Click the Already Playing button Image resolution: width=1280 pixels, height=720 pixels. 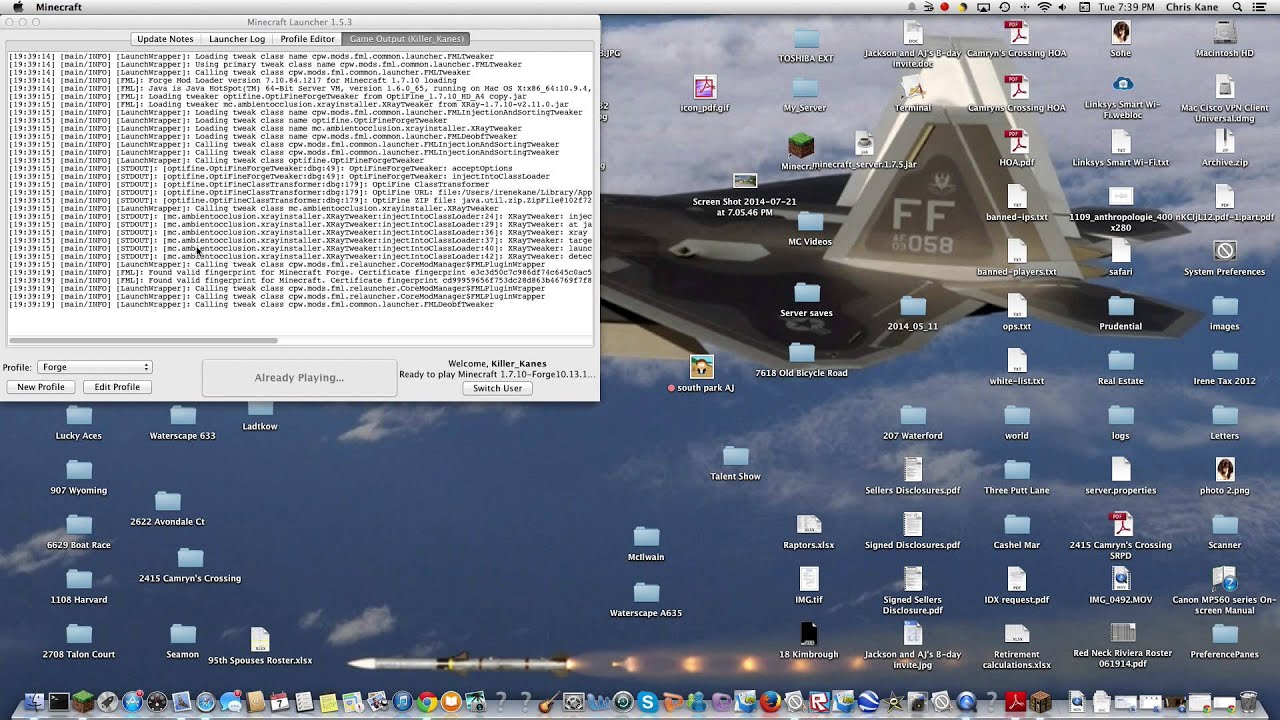click(x=299, y=377)
